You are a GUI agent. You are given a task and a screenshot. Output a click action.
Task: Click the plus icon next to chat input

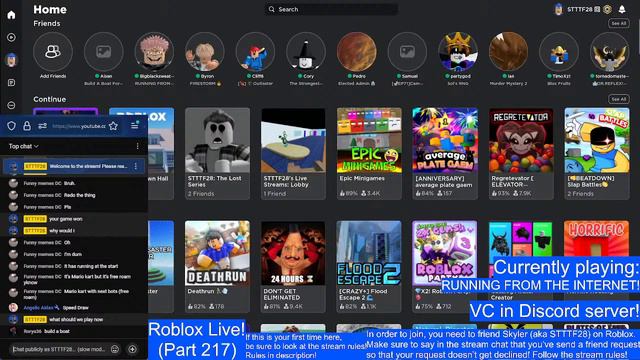[132, 349]
